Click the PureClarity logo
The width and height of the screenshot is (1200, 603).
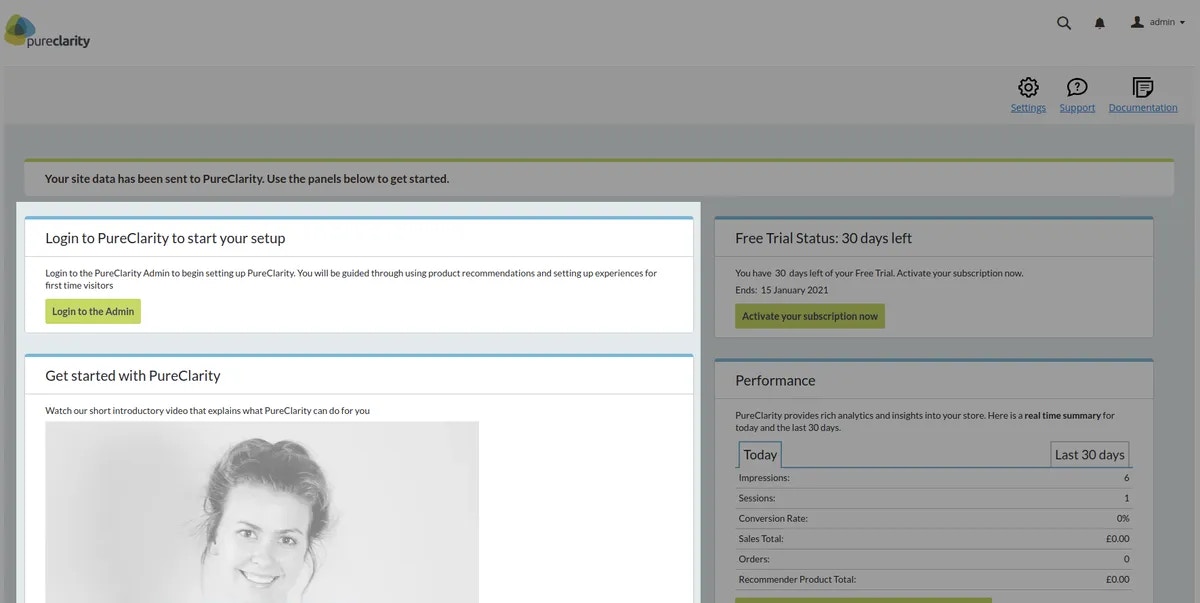pyautogui.click(x=47, y=33)
